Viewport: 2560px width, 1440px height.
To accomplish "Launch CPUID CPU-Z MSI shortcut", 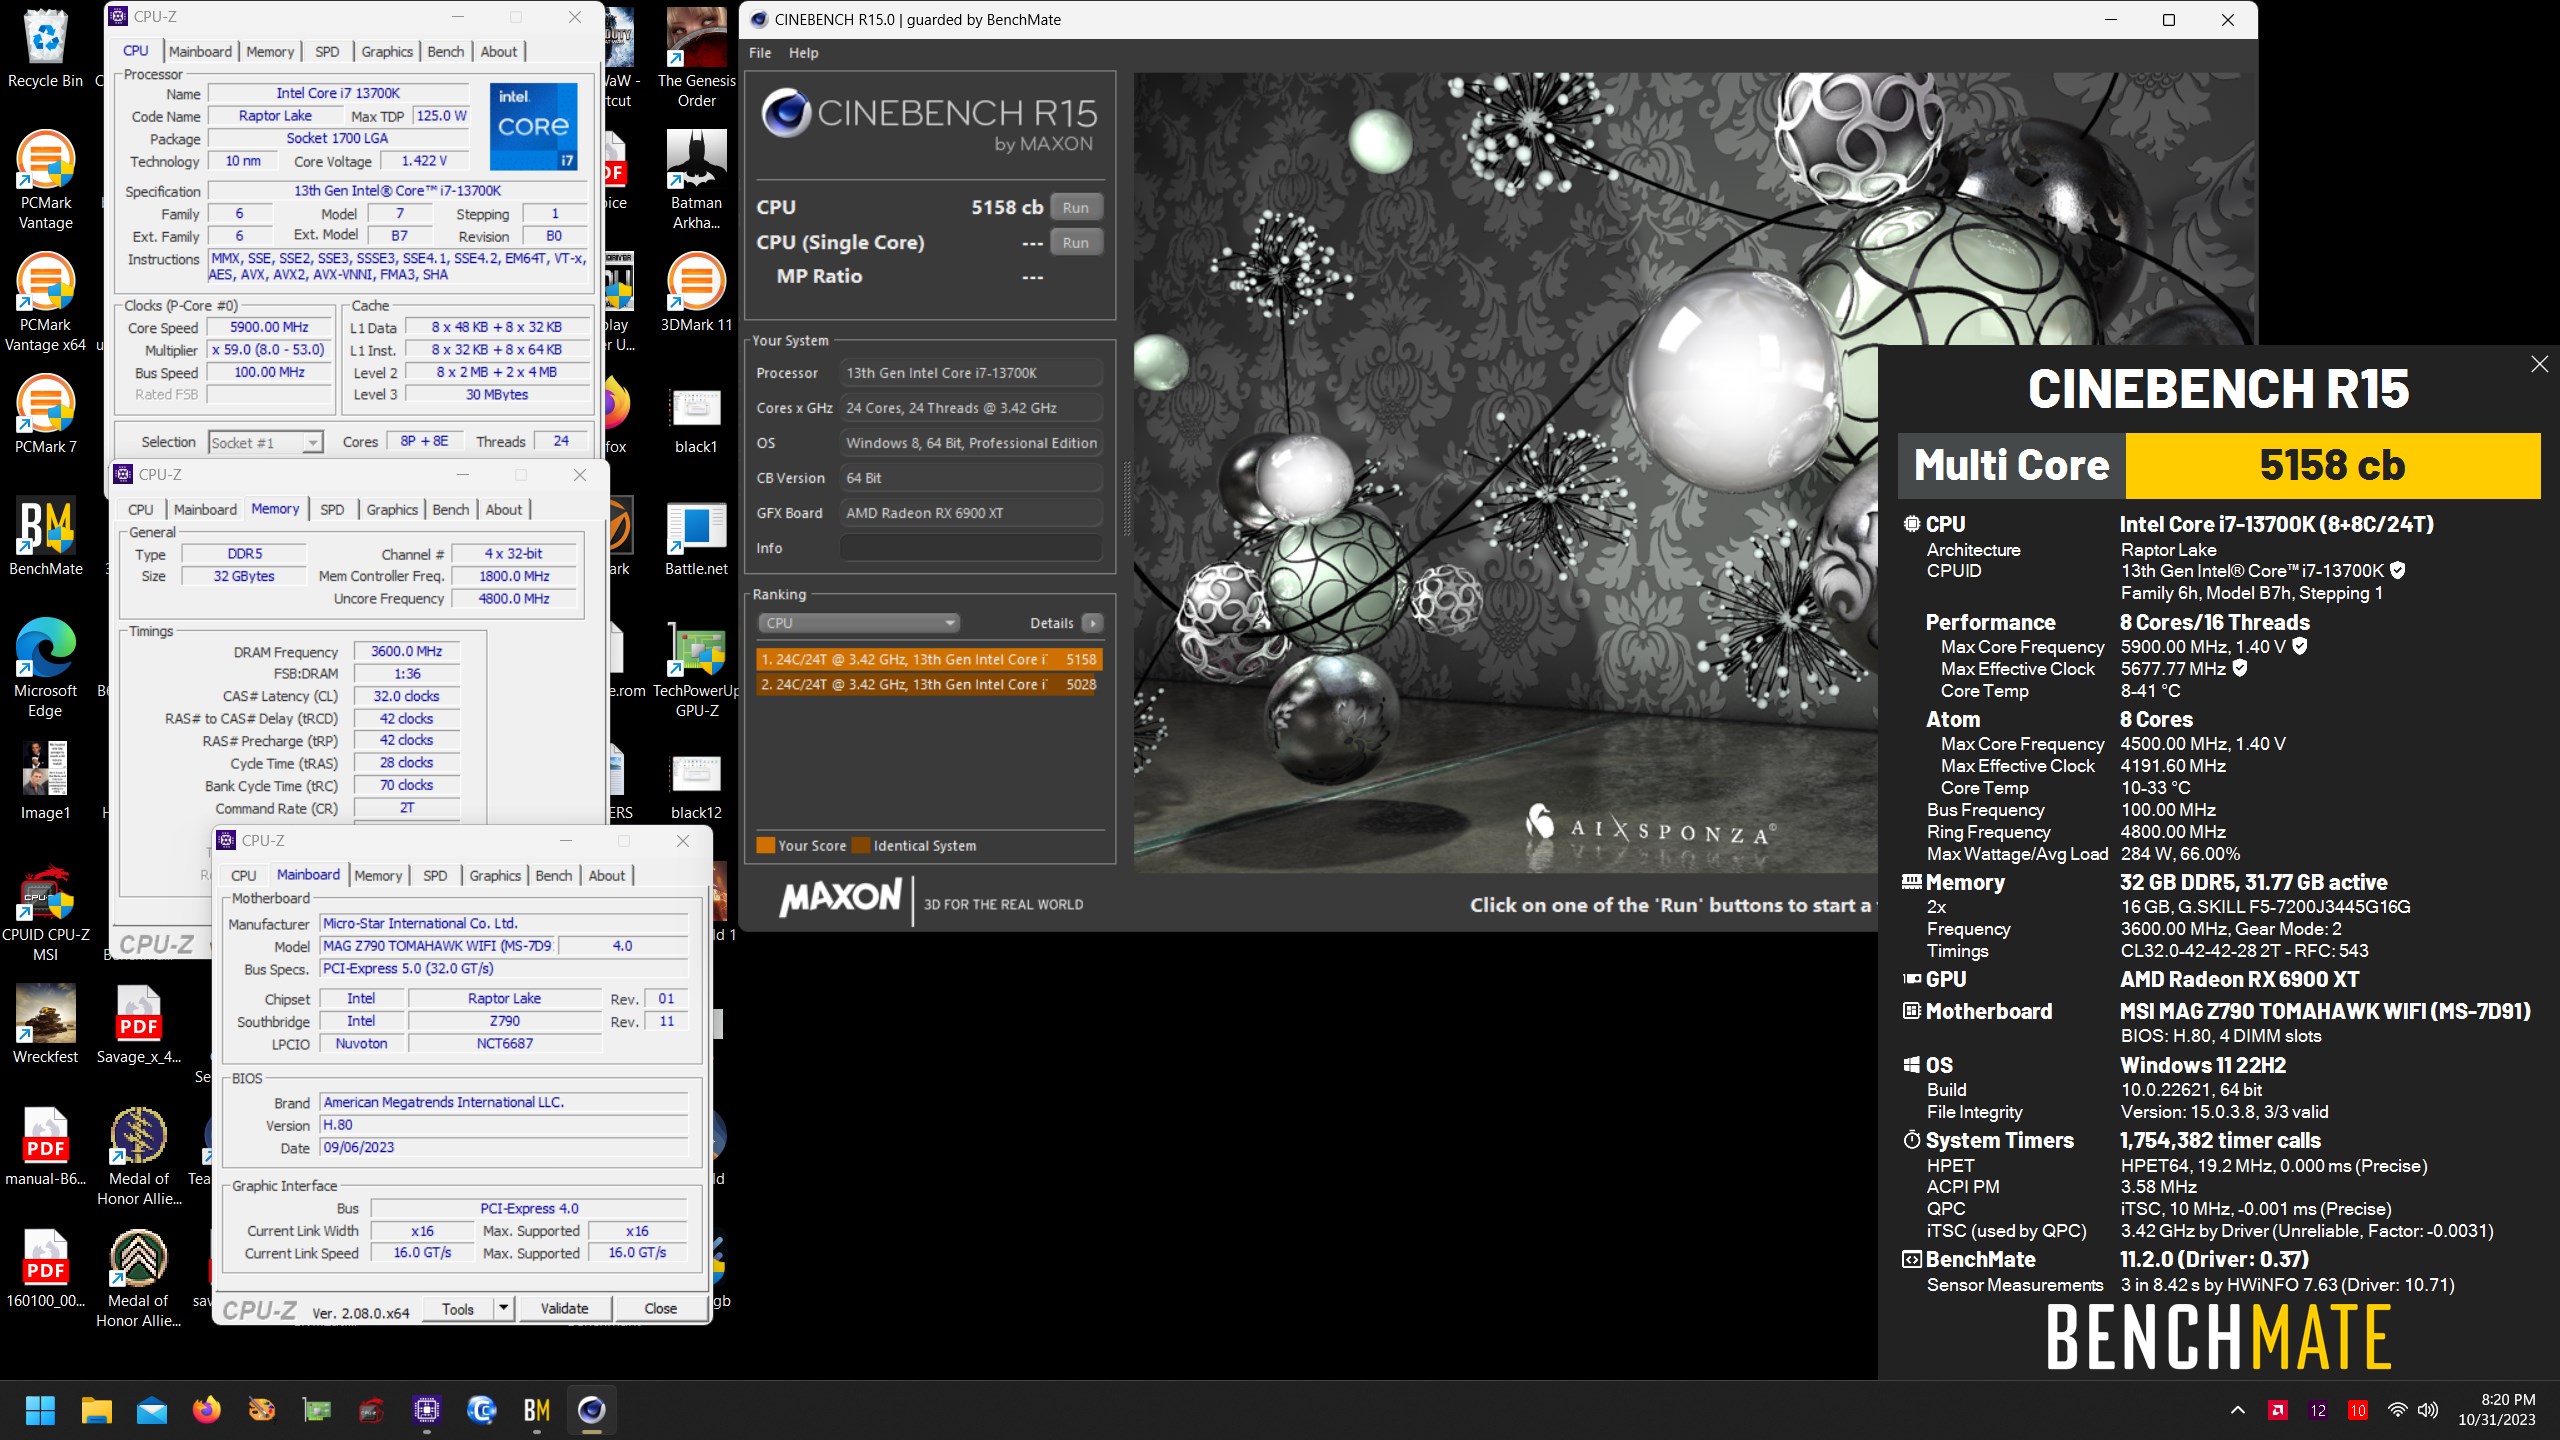I will [x=45, y=912].
